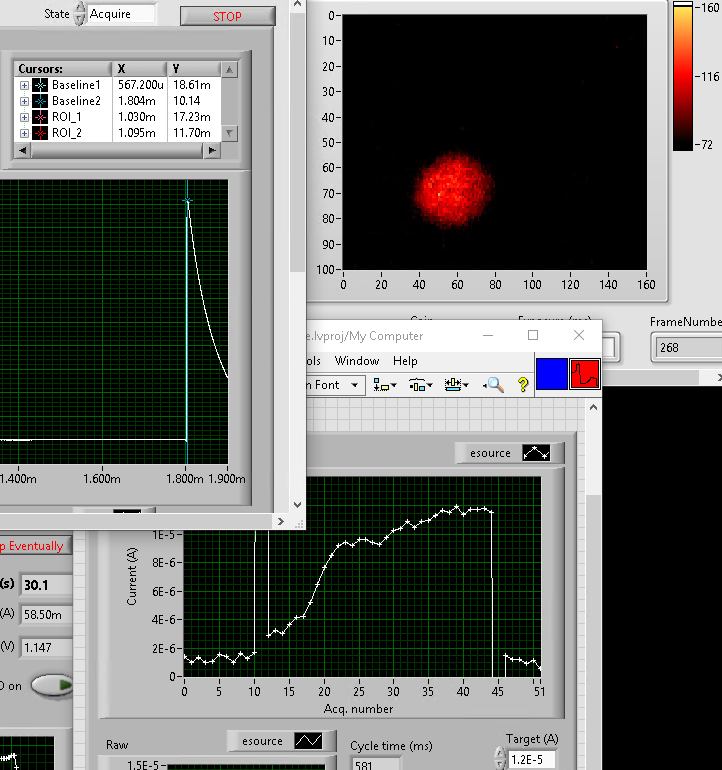
Task: Expand the ROI_1 cursor entry
Action: pyautogui.click(x=24, y=117)
